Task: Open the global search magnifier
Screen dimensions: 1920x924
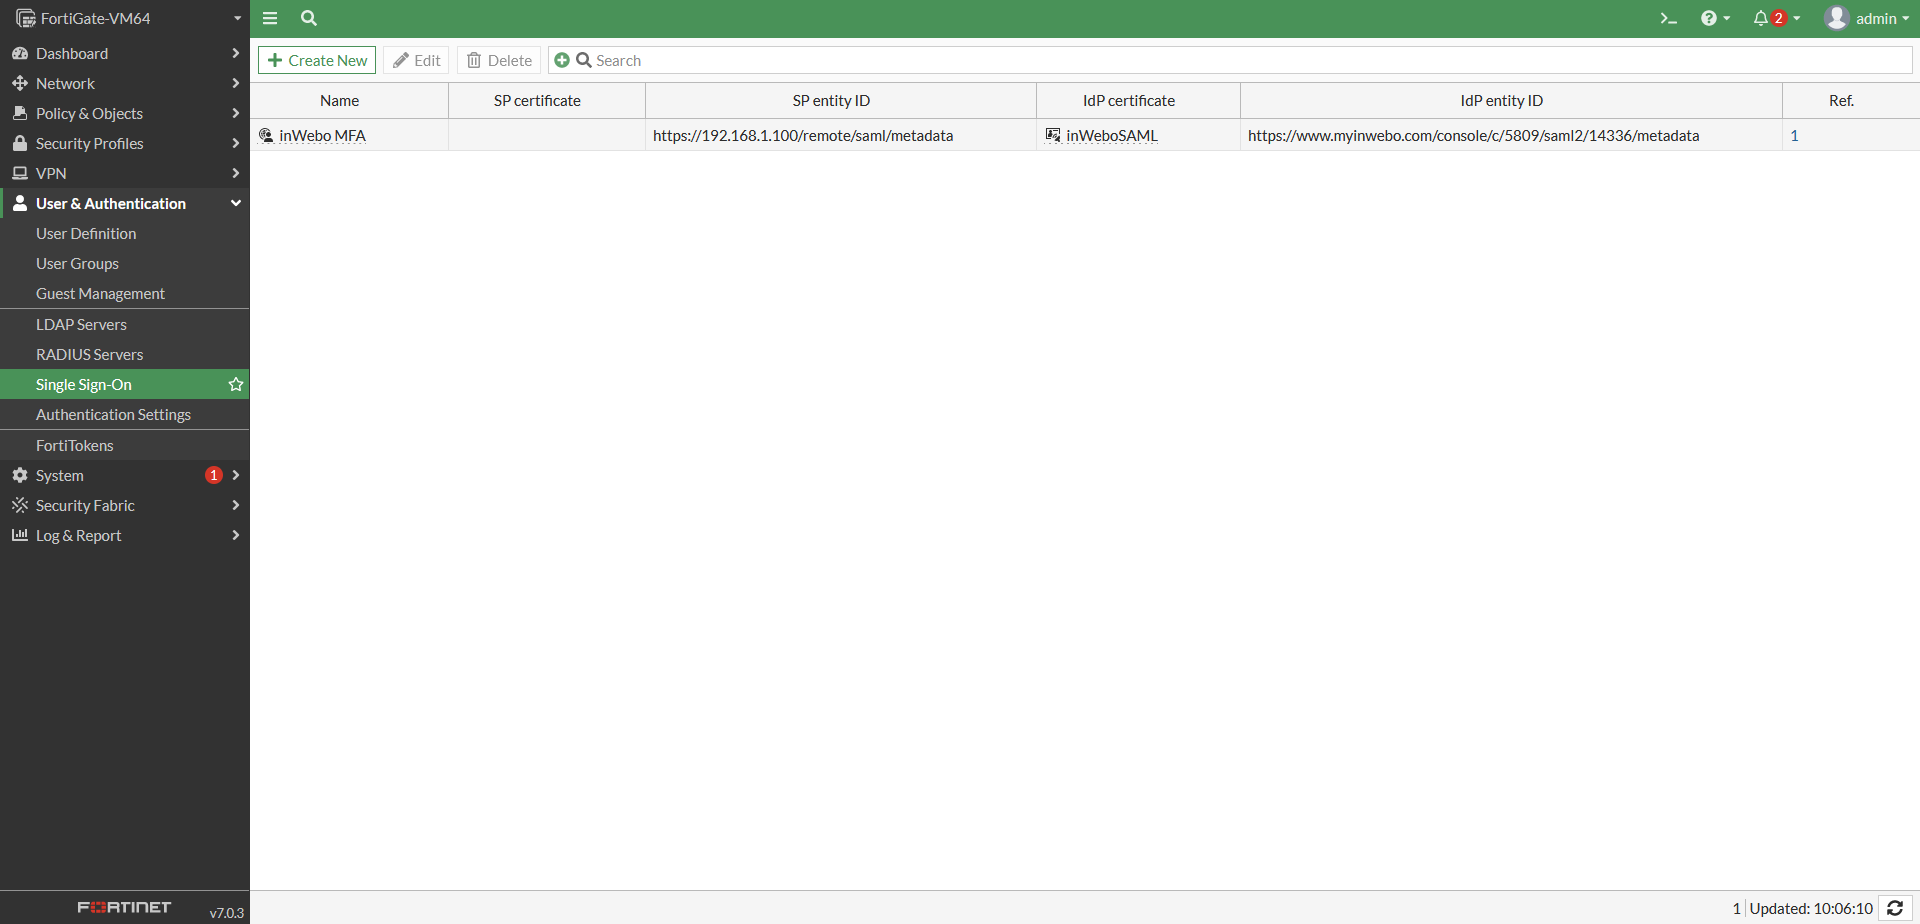Action: tap(308, 18)
